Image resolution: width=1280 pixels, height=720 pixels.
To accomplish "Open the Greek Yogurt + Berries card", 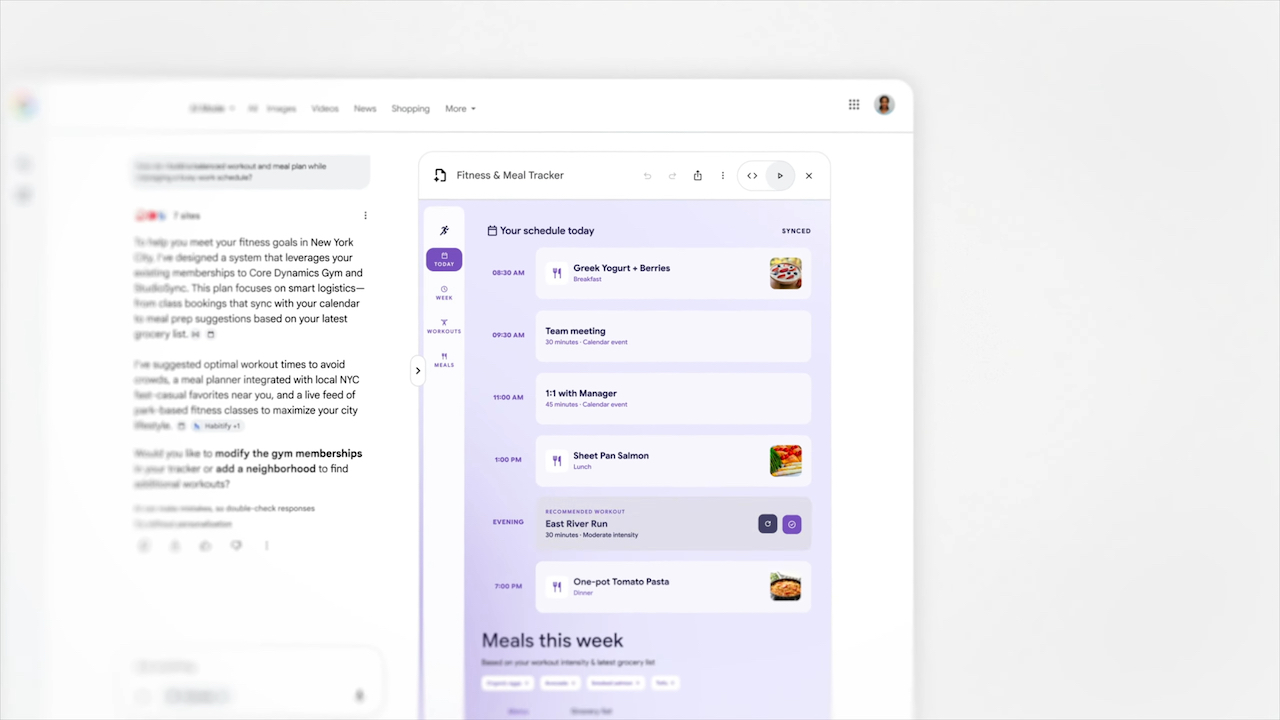I will (673, 273).
